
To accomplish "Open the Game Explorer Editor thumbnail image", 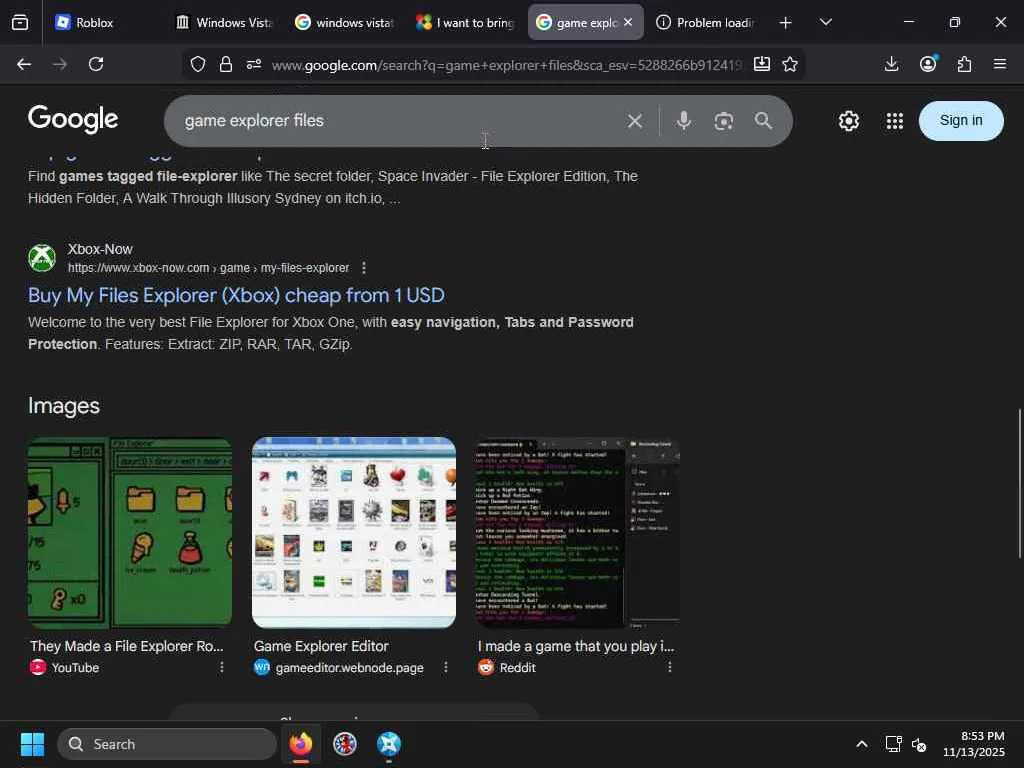I will (354, 532).
